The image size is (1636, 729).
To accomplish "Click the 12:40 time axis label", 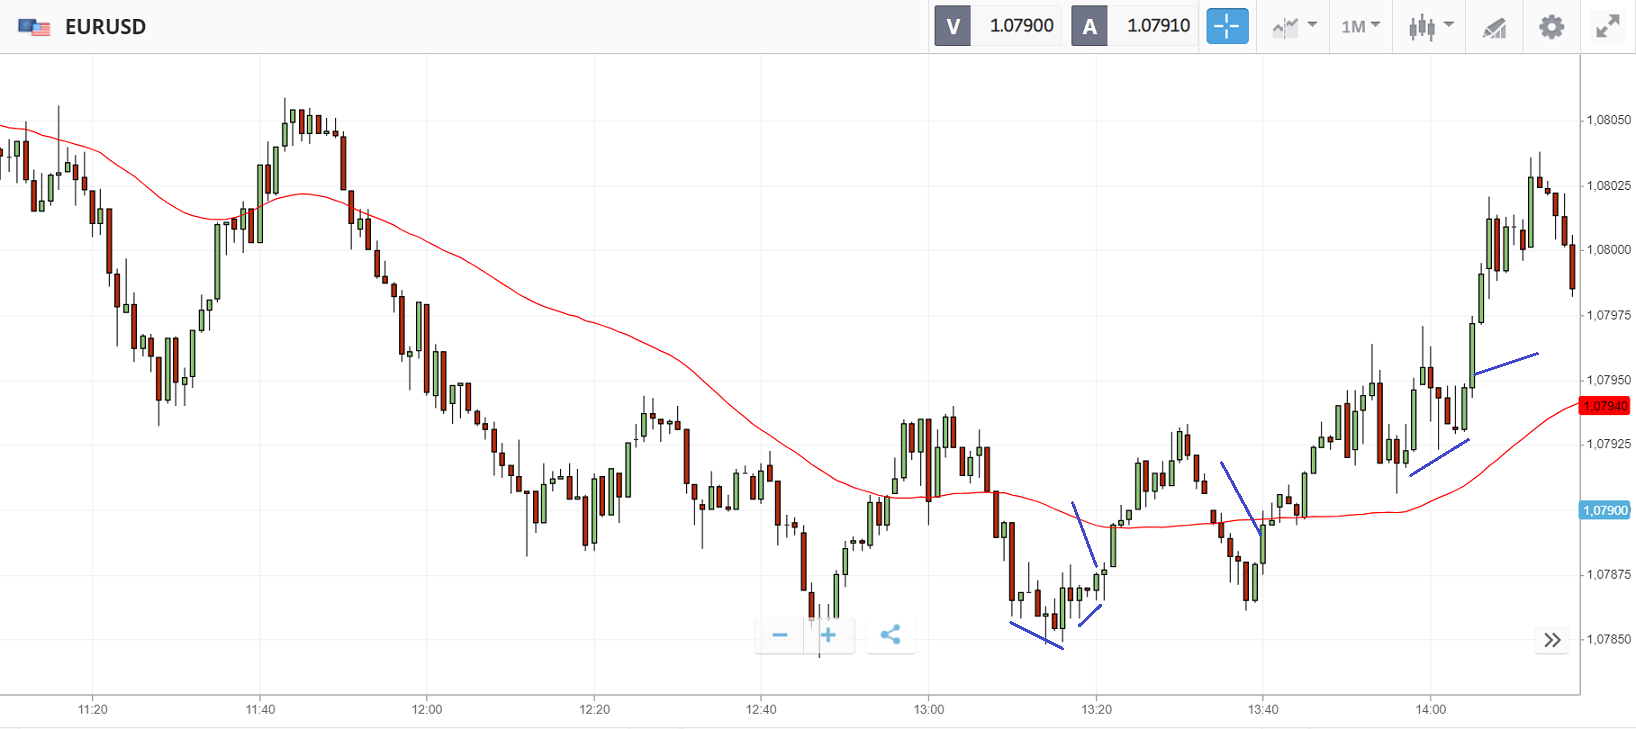I will point(761,710).
